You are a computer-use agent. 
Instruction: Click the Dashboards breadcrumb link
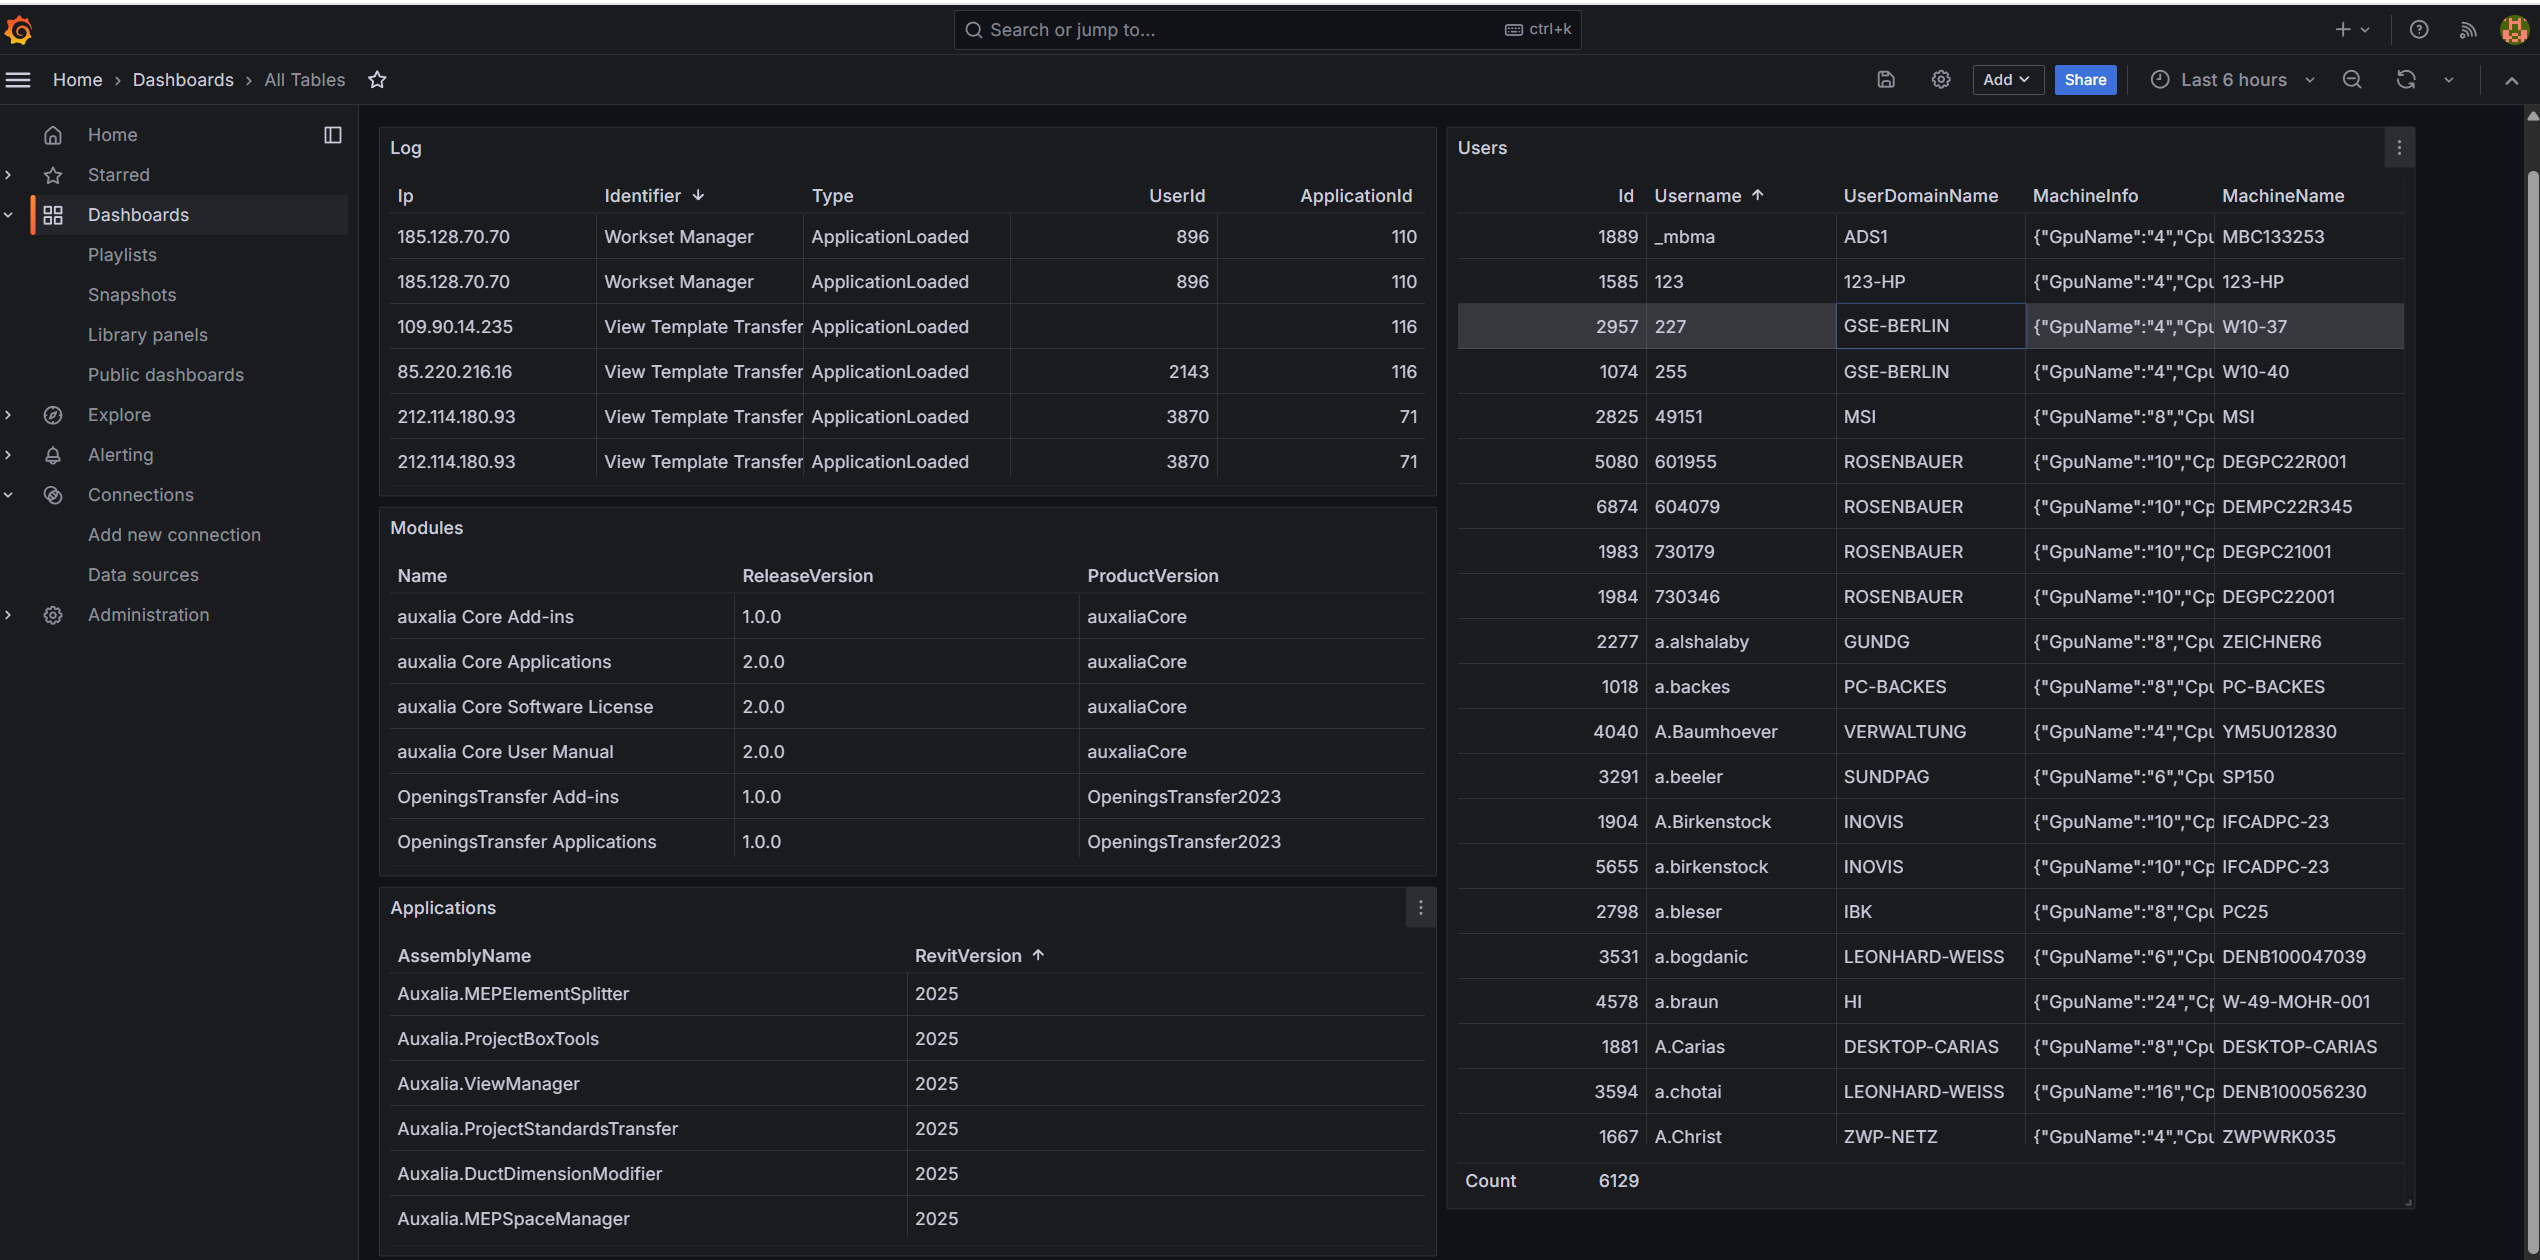183,80
